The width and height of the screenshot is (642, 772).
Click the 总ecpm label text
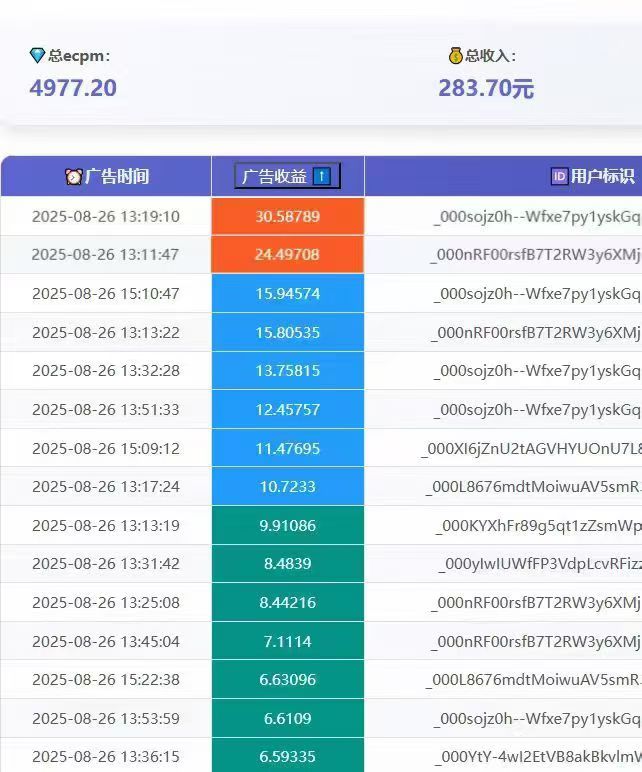79,56
